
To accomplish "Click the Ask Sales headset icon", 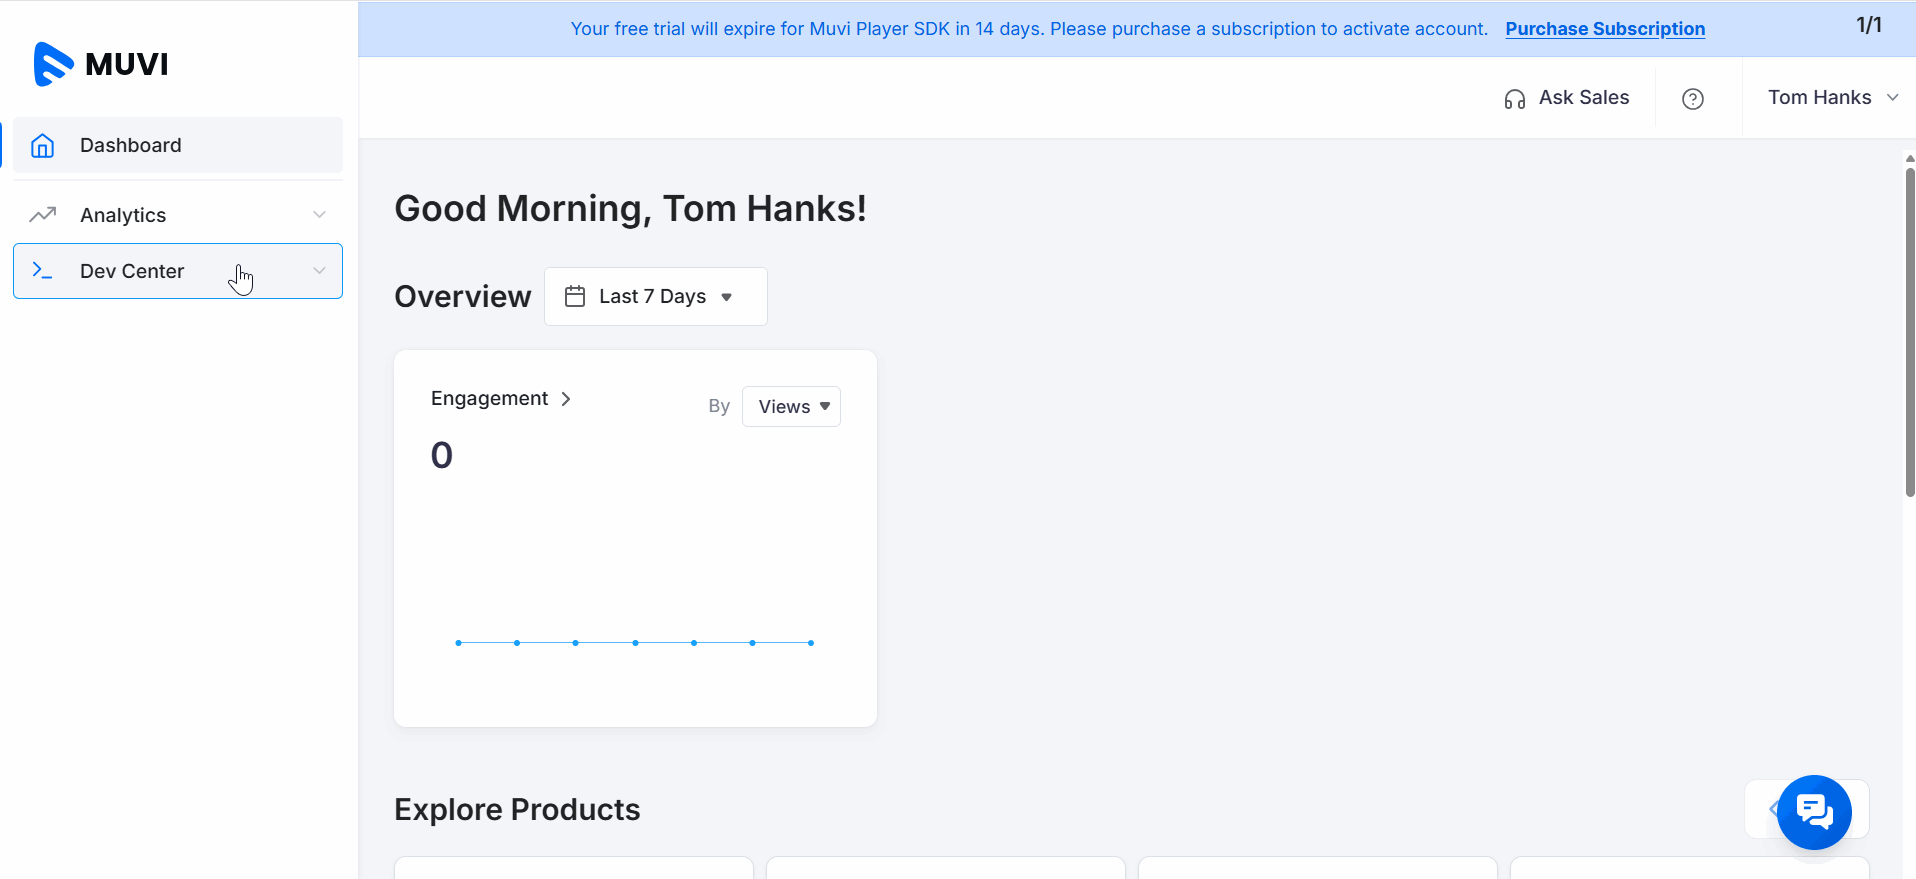I will click(x=1514, y=99).
